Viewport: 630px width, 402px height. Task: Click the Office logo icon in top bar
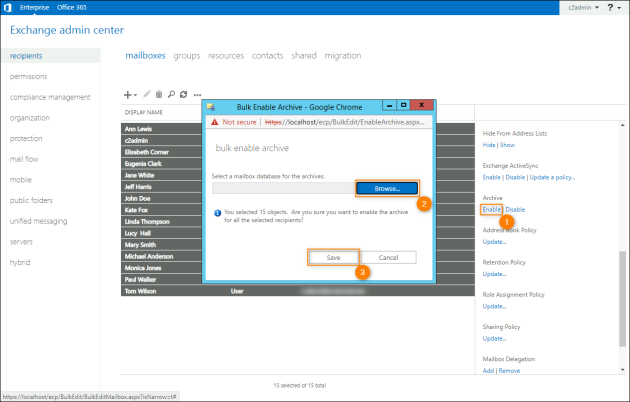(8, 8)
